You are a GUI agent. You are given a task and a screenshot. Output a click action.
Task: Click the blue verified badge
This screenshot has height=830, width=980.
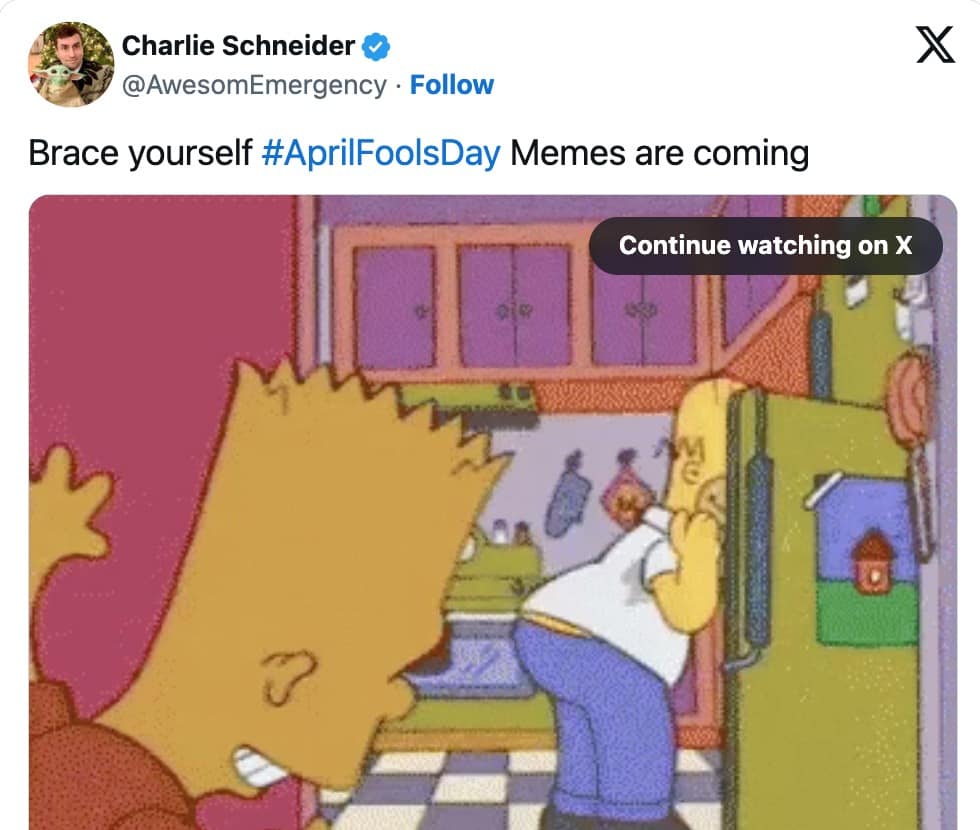376,46
